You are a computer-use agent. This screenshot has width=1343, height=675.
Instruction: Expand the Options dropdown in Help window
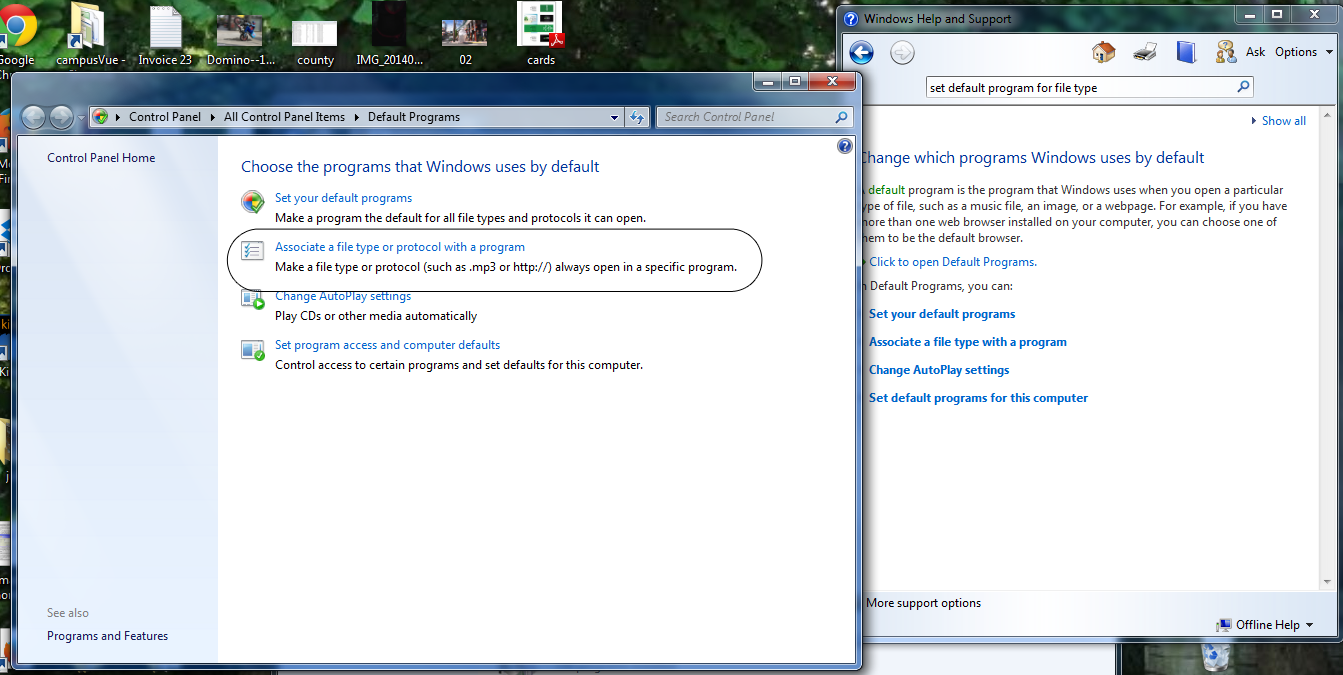tap(1303, 52)
